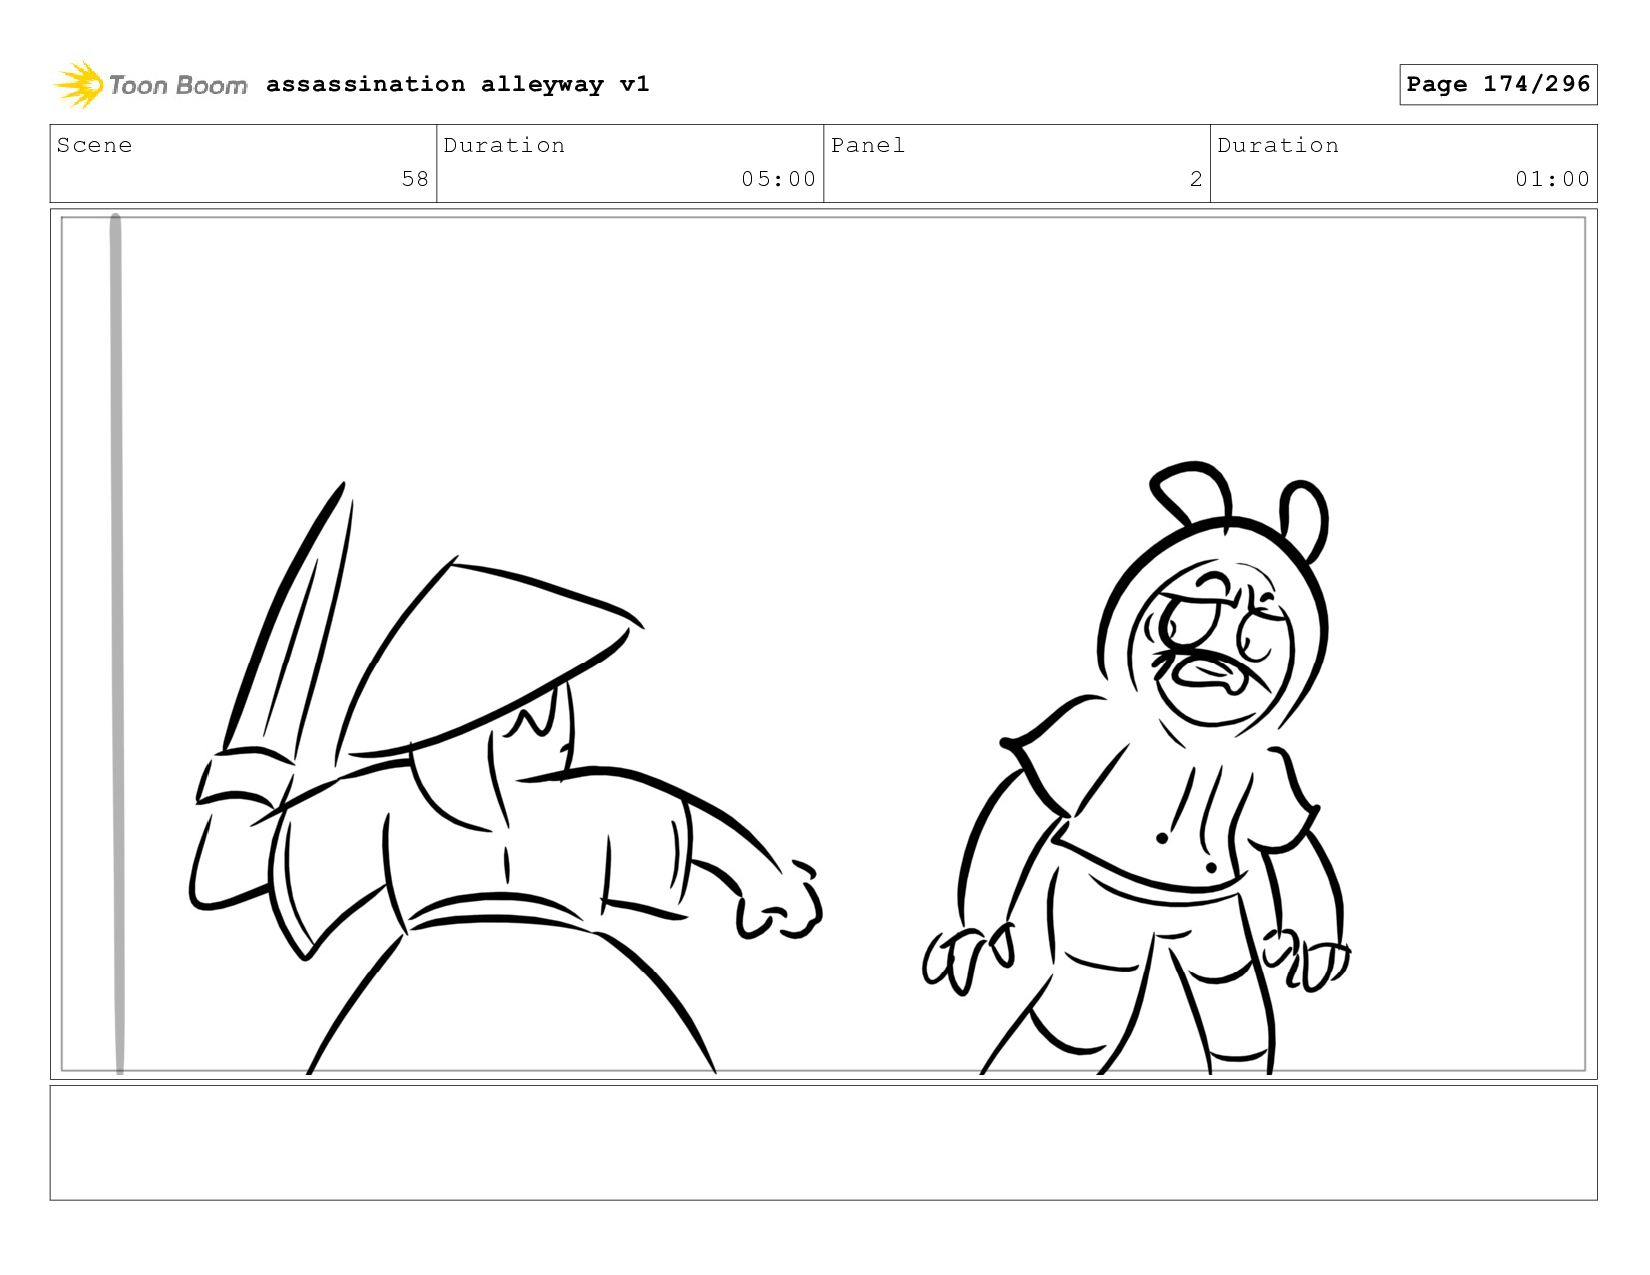Viewport: 1650px width, 1275px height.
Task: Select the 'Scene' header label
Action: 94,145
